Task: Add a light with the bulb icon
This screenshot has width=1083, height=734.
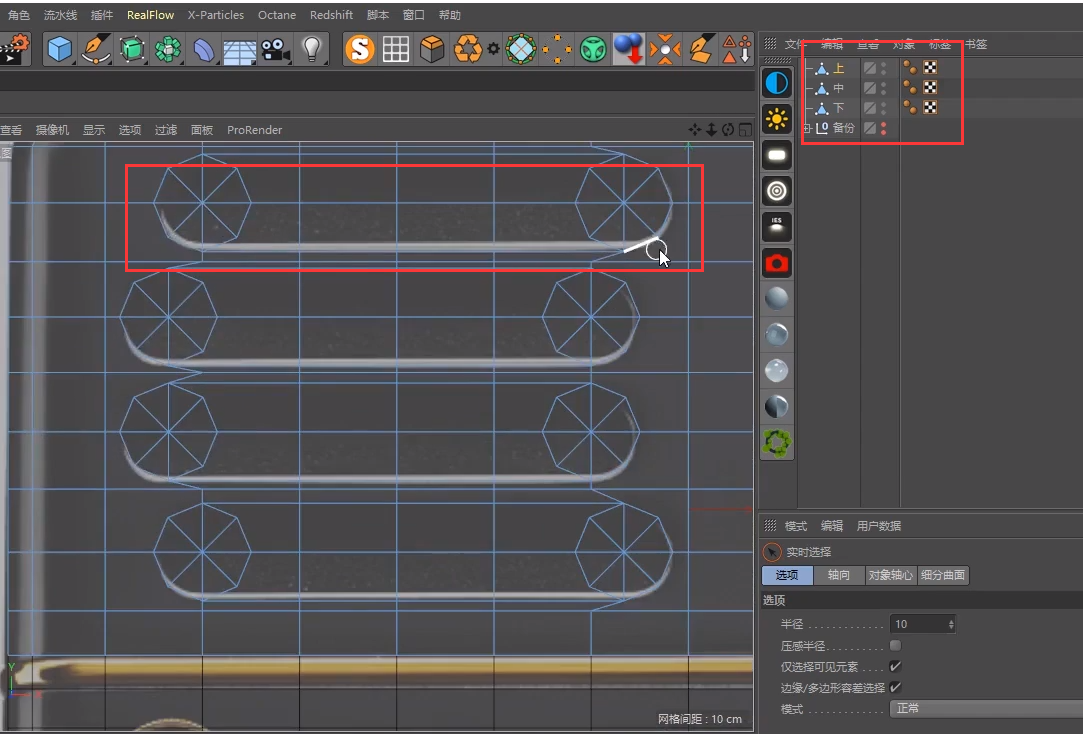Action: [312, 49]
